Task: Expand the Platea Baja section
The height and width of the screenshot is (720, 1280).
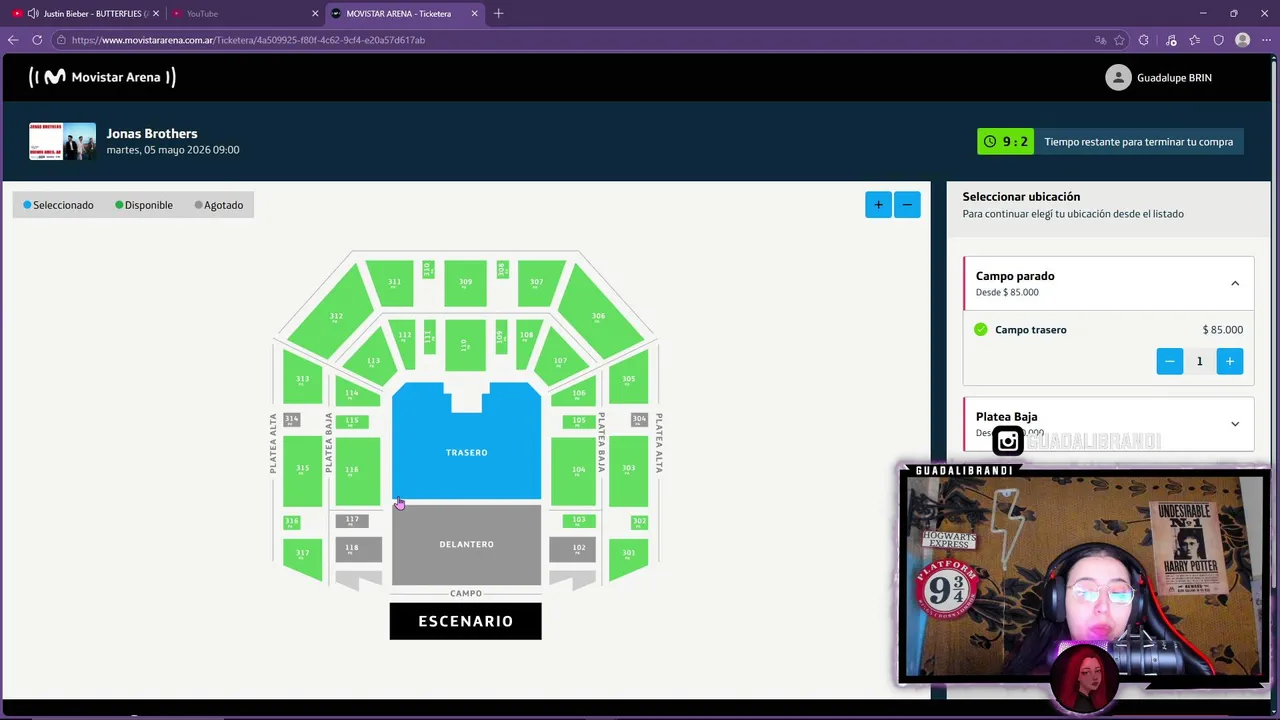Action: click(x=1235, y=424)
